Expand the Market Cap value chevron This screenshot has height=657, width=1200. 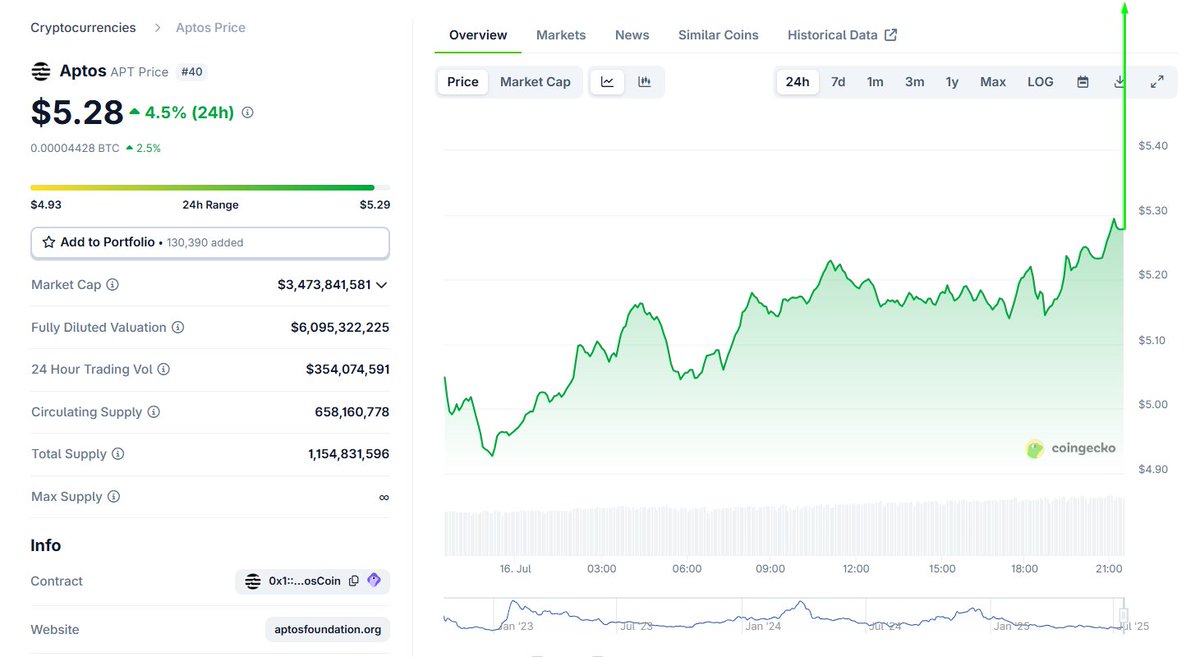(381, 285)
